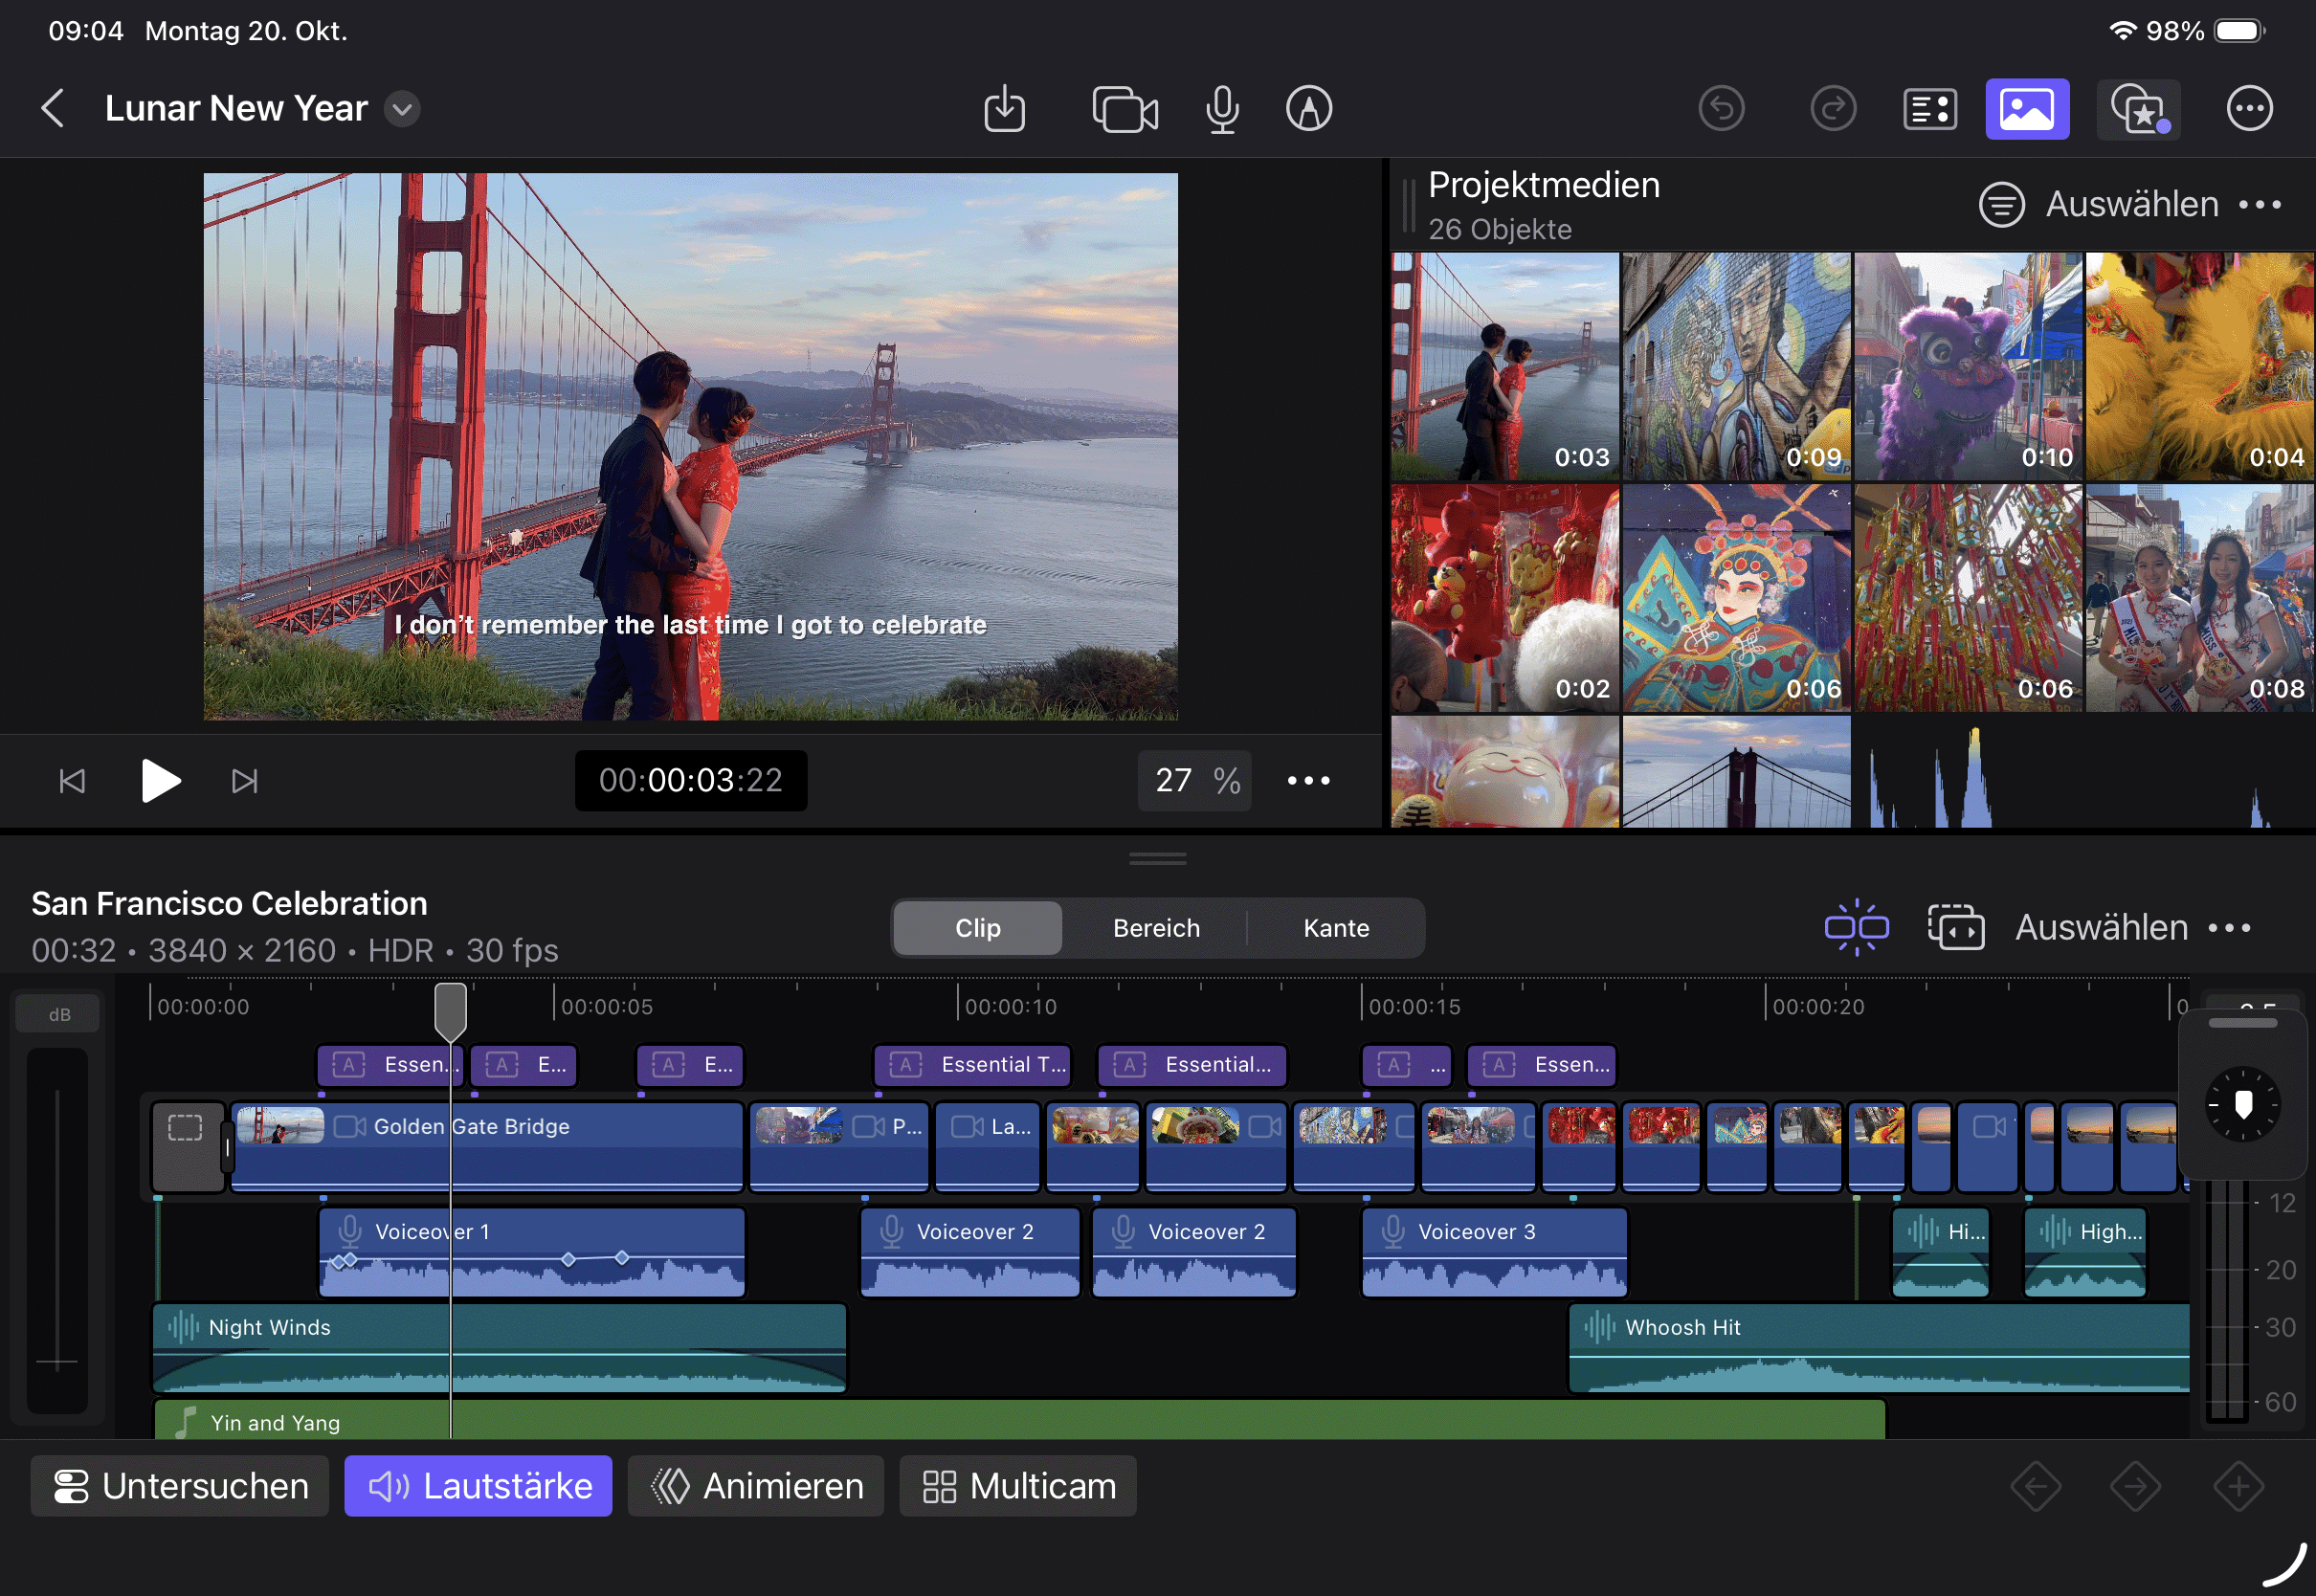Toggle the Untersuchen inspect button

180,1486
